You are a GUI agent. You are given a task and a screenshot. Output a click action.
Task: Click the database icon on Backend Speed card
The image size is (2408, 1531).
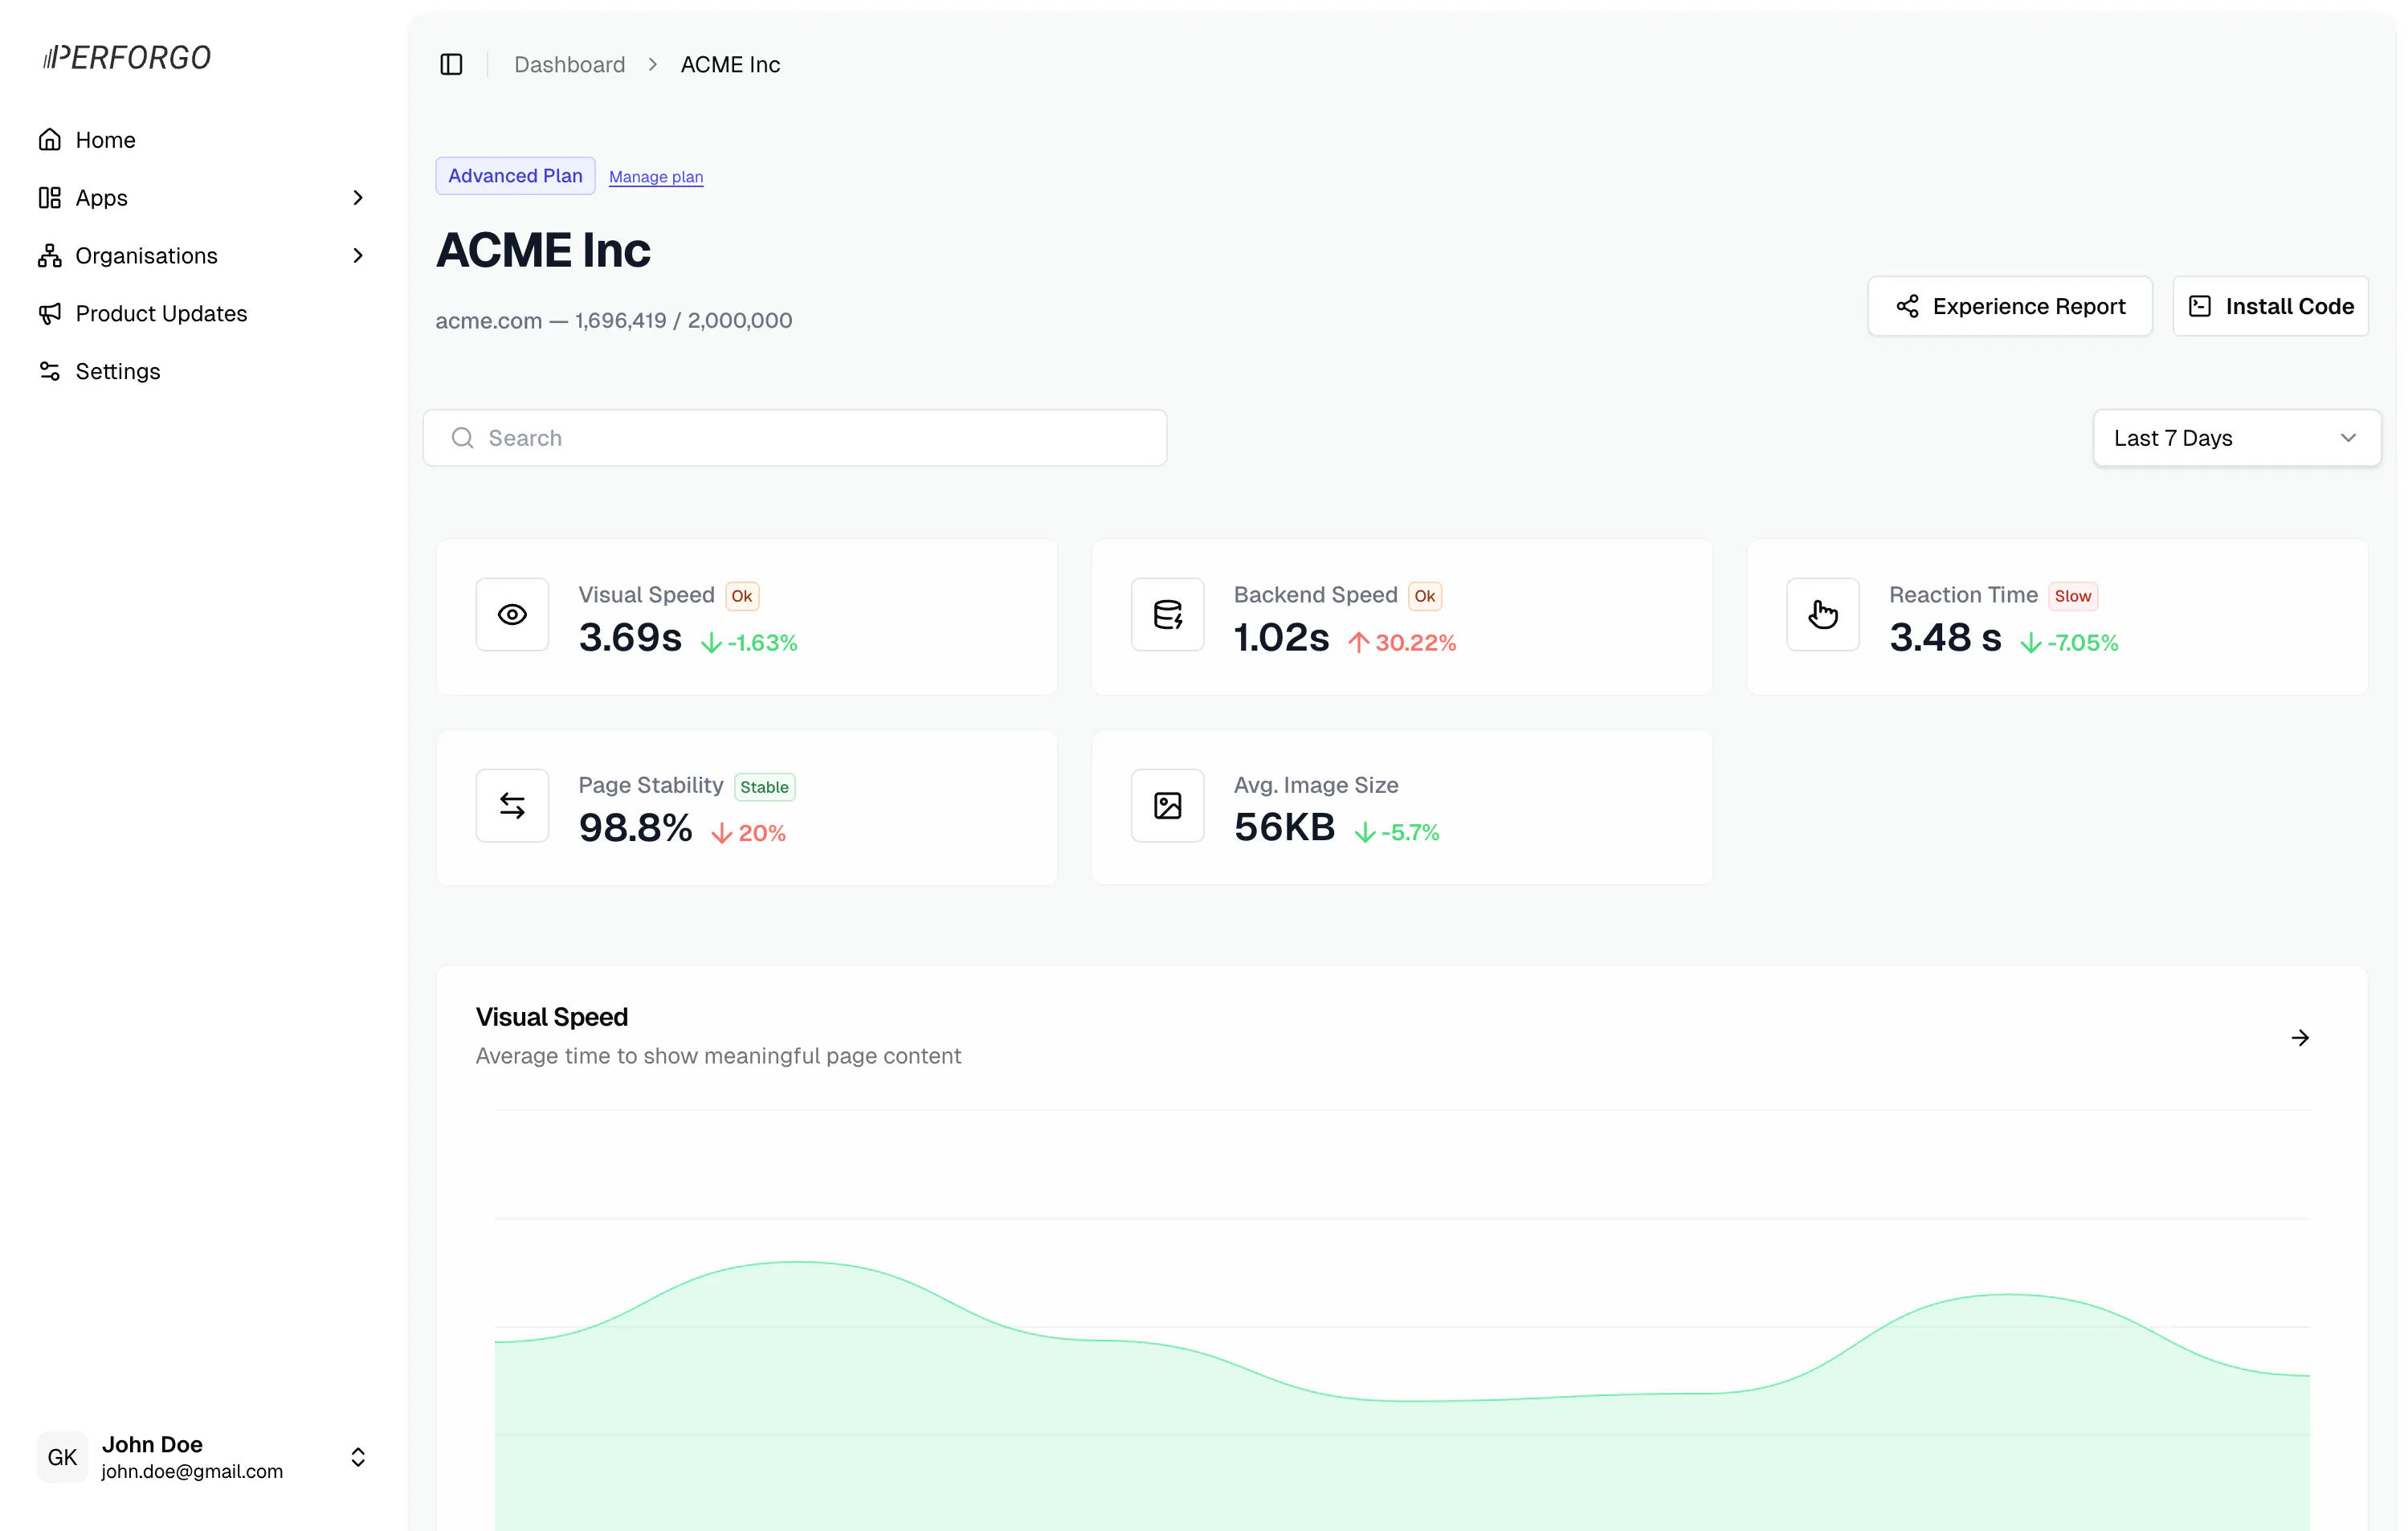point(1167,615)
